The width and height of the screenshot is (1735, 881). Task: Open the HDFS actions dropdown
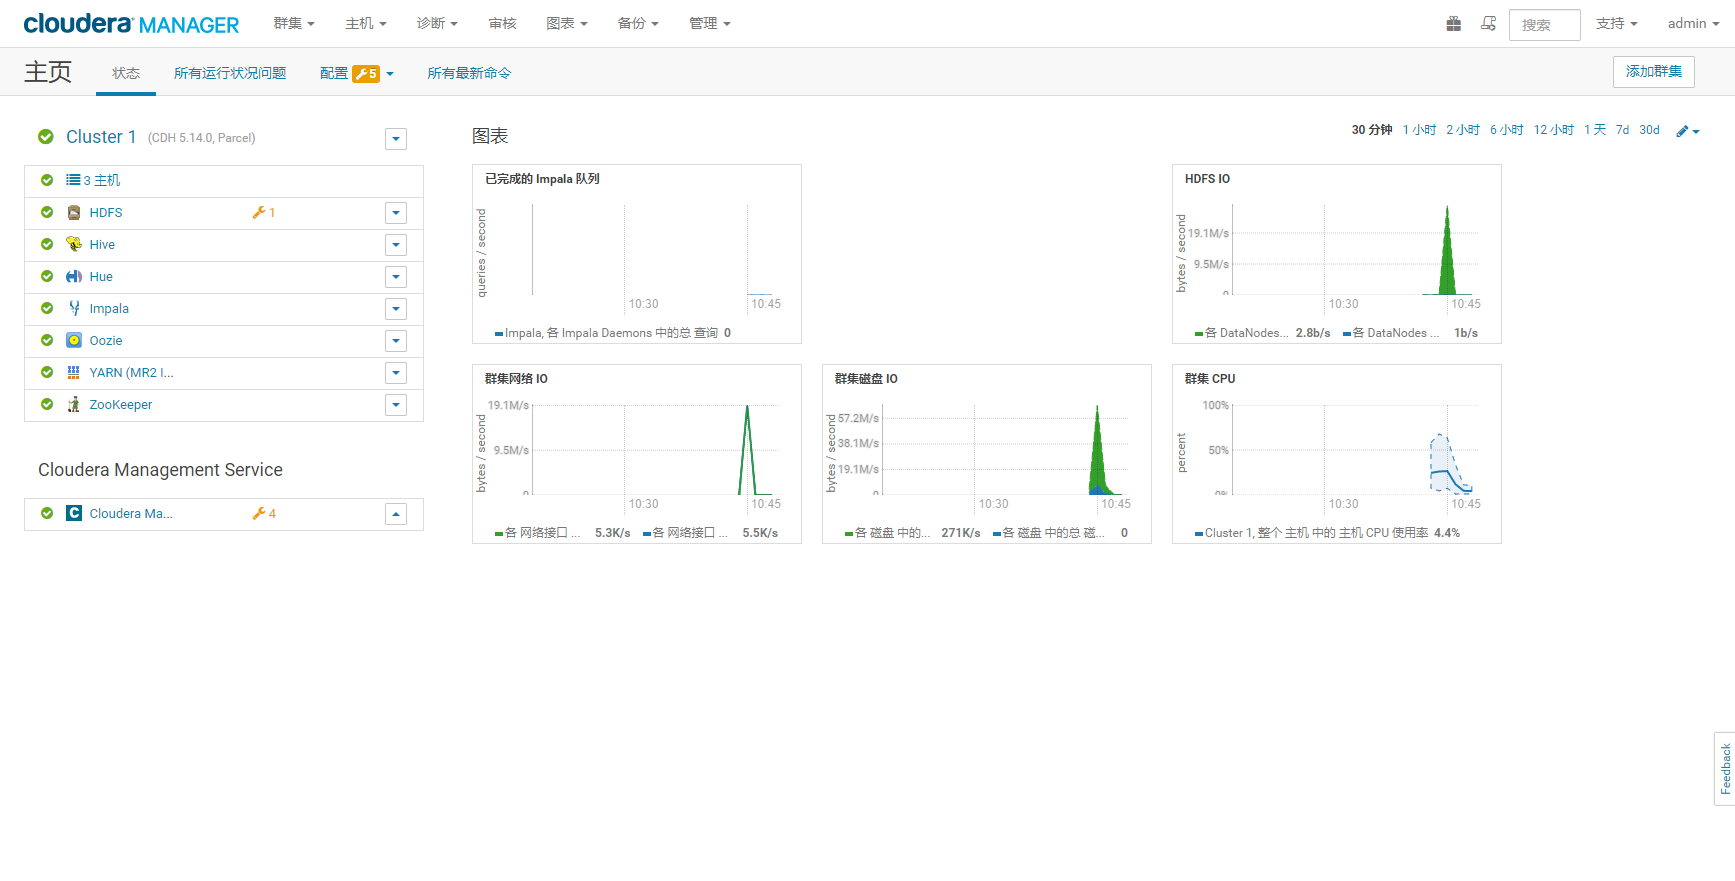[396, 213]
